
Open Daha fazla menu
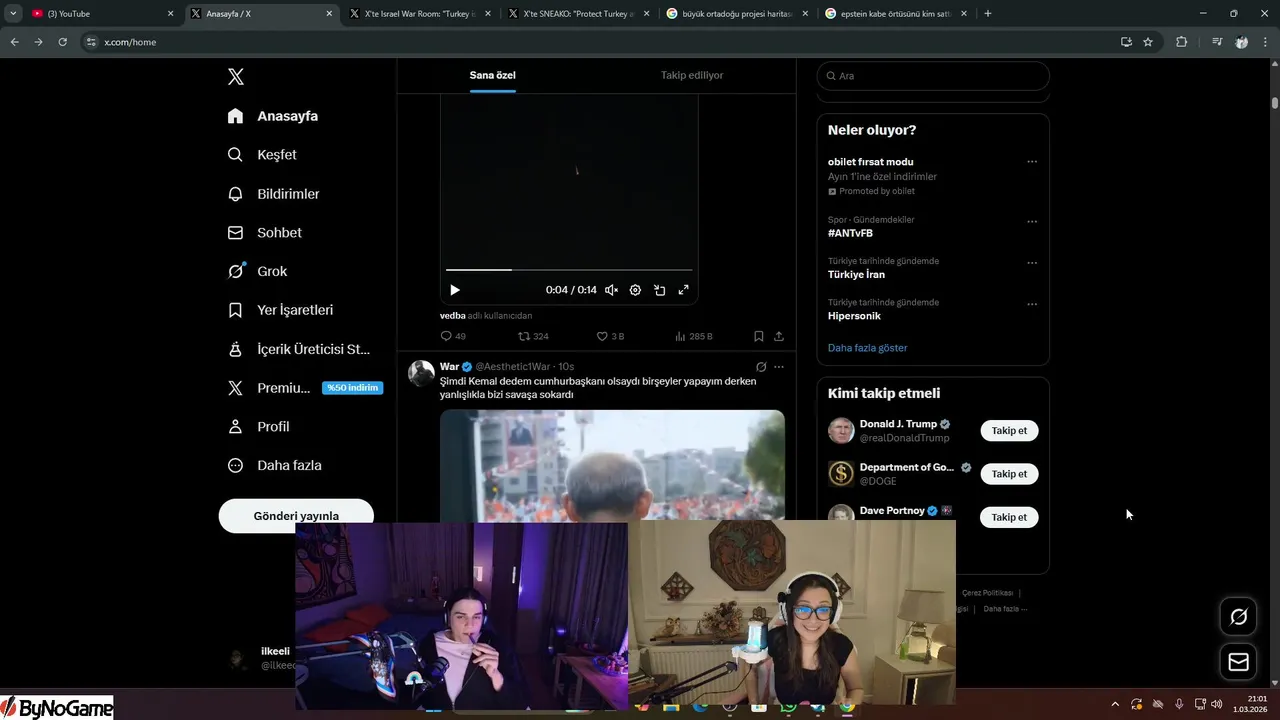click(275, 465)
